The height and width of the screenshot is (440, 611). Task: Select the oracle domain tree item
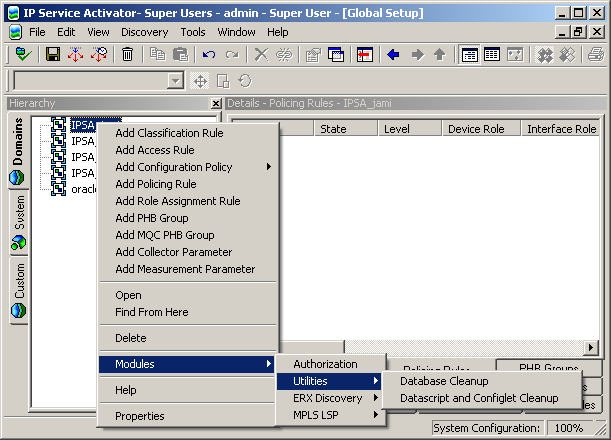click(x=82, y=189)
